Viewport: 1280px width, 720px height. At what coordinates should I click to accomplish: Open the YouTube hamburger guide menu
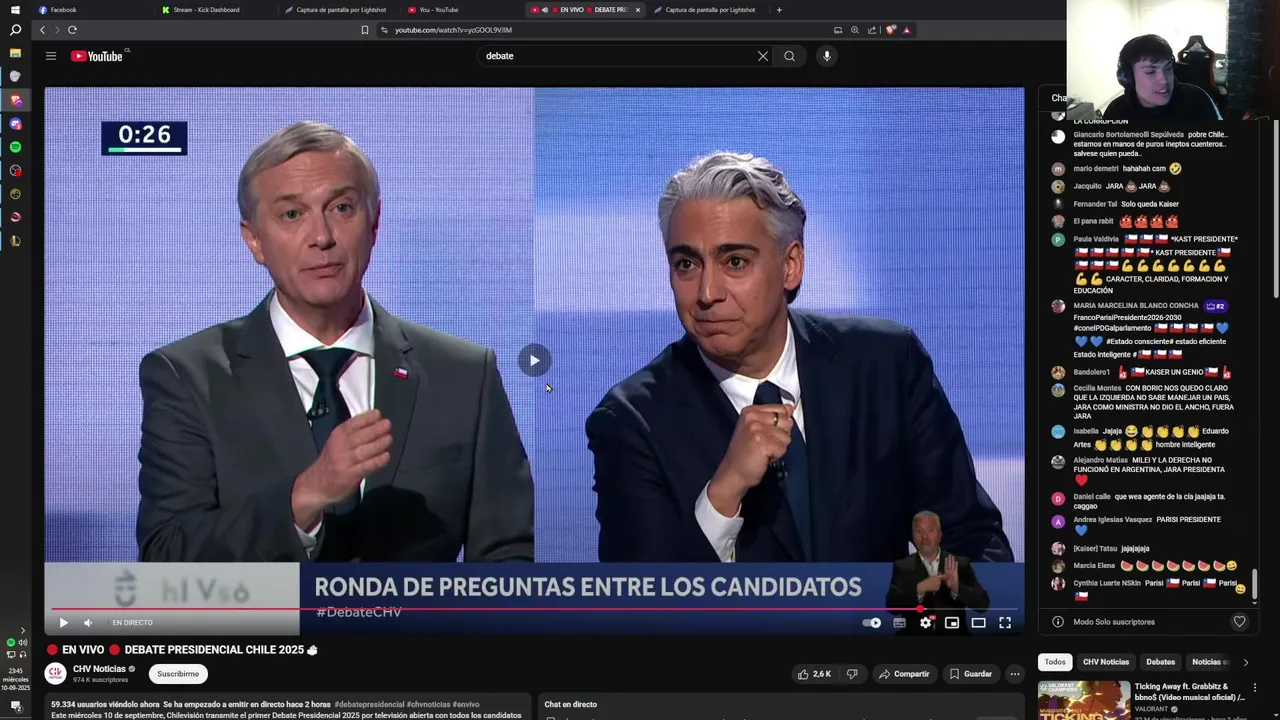pos(51,56)
